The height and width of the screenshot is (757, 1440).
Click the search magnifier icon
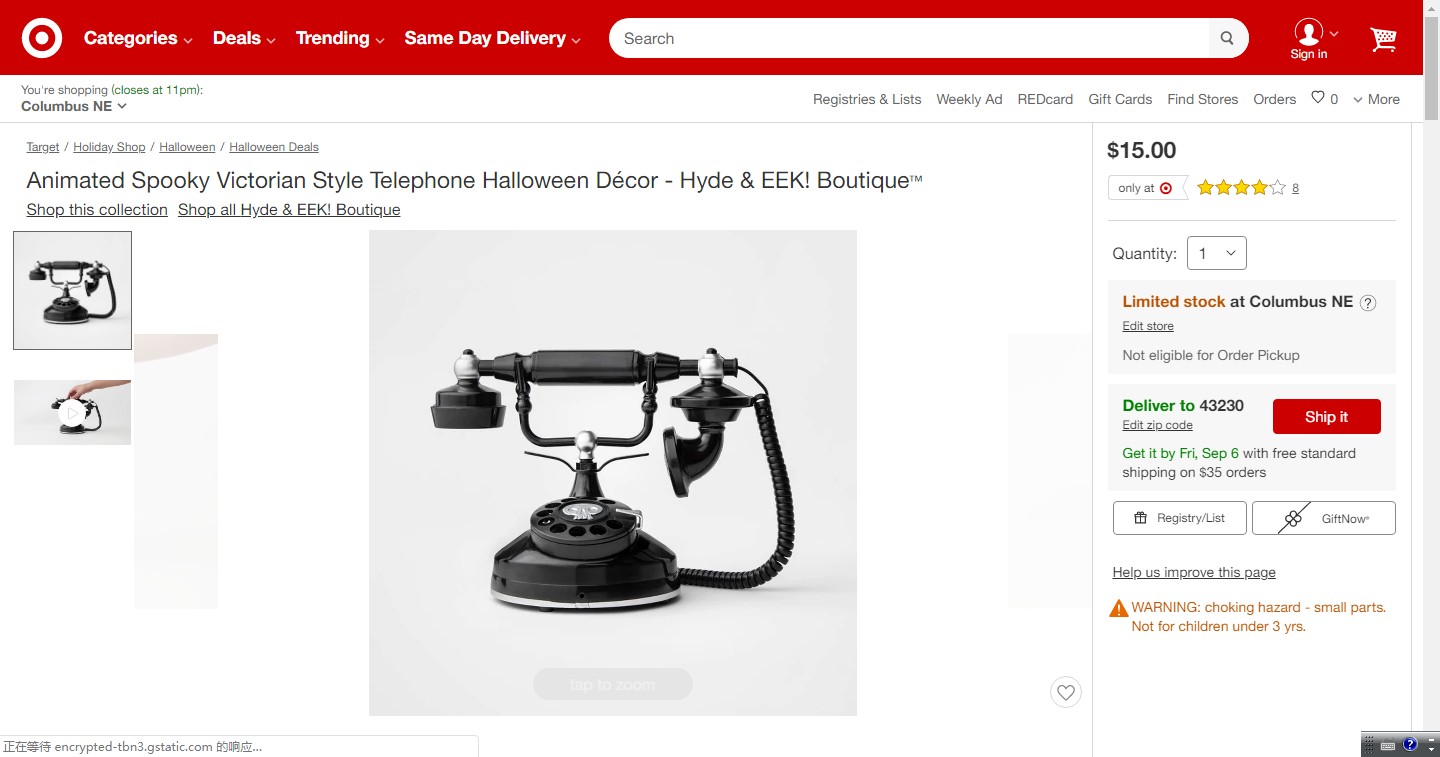[x=1227, y=39]
